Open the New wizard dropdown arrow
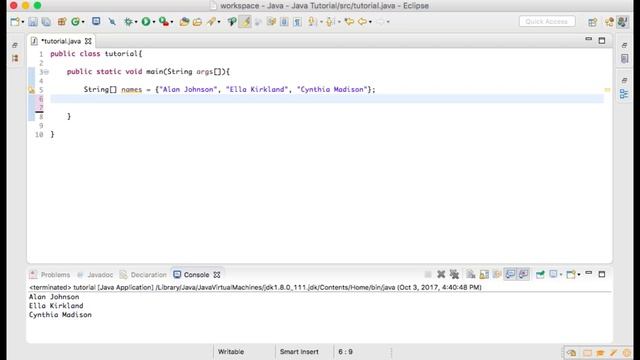Image resolution: width=640 pixels, height=360 pixels. pos(22,22)
